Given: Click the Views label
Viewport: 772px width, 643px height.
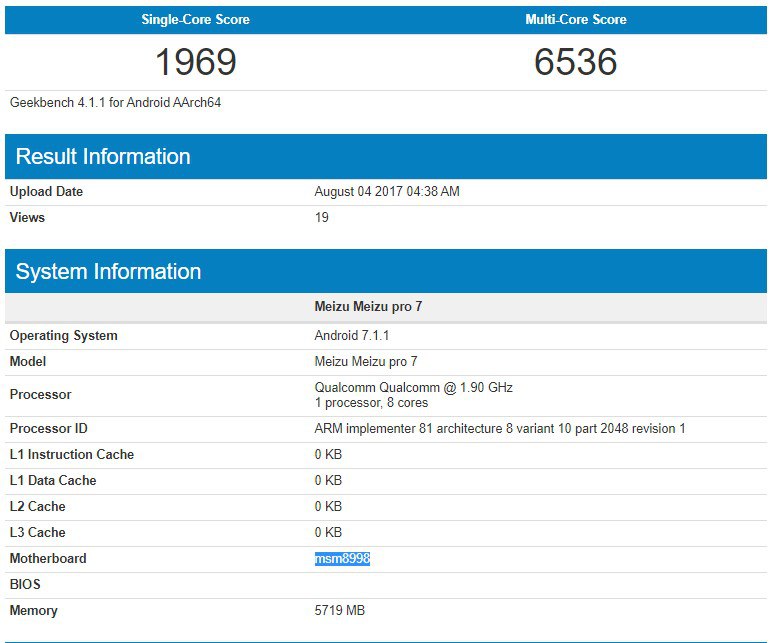Looking at the screenshot, I should [27, 218].
